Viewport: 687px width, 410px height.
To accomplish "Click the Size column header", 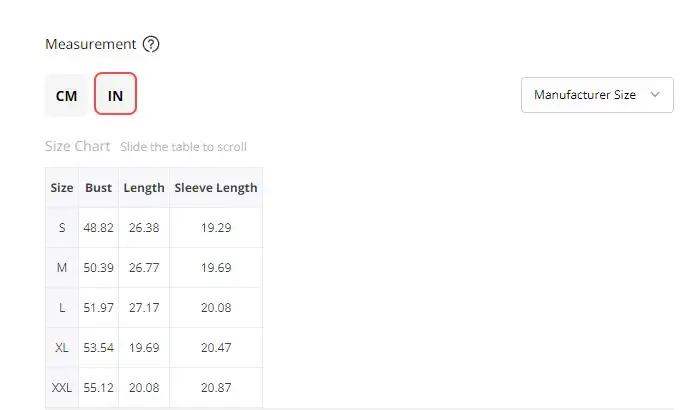I will pyautogui.click(x=62, y=187).
